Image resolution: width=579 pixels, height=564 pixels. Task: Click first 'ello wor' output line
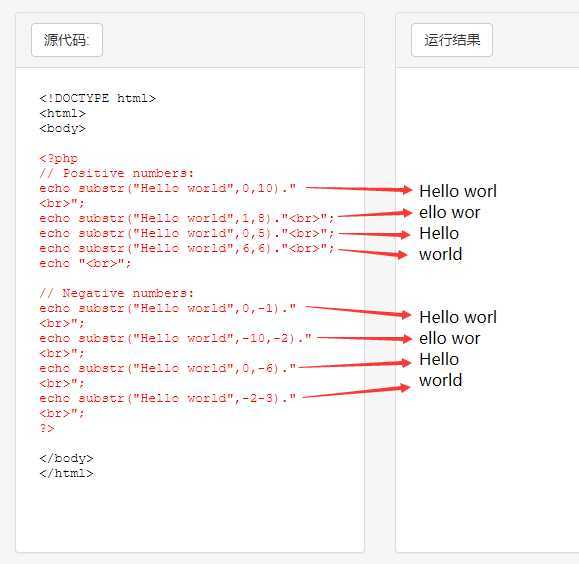coord(449,212)
